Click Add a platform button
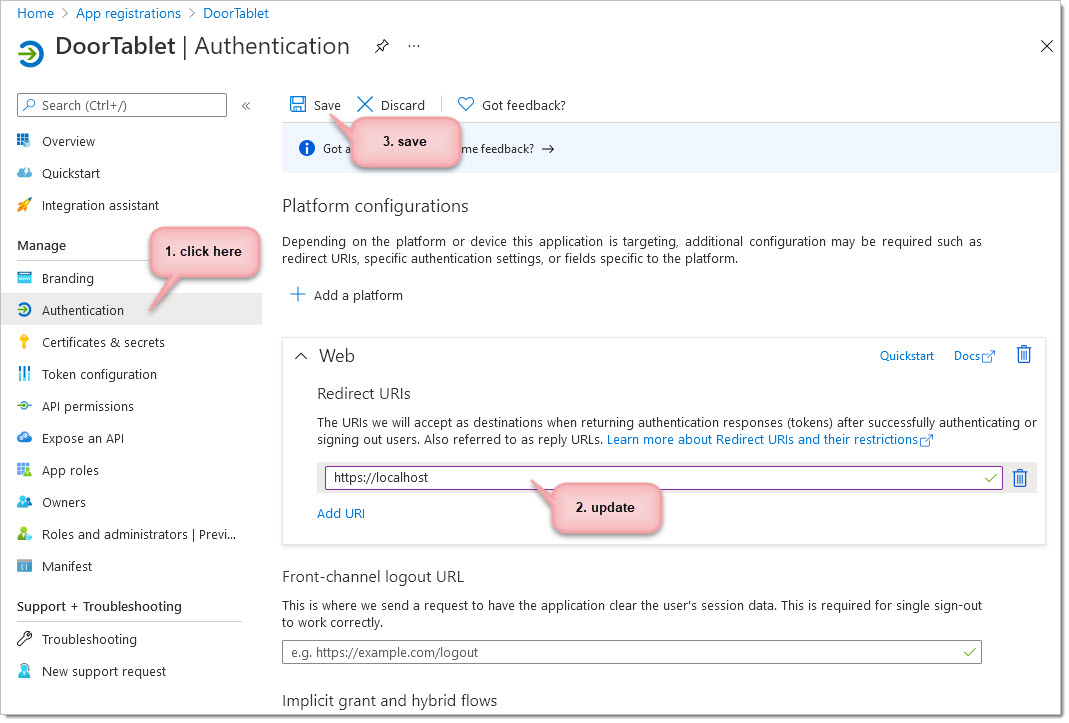 (x=346, y=295)
